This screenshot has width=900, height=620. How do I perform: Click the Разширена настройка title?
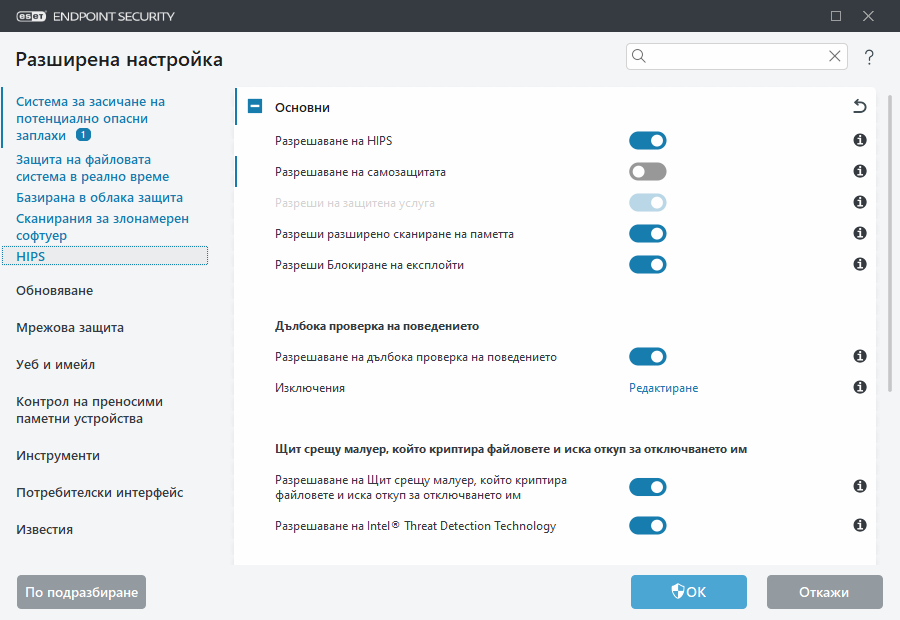coord(119,60)
